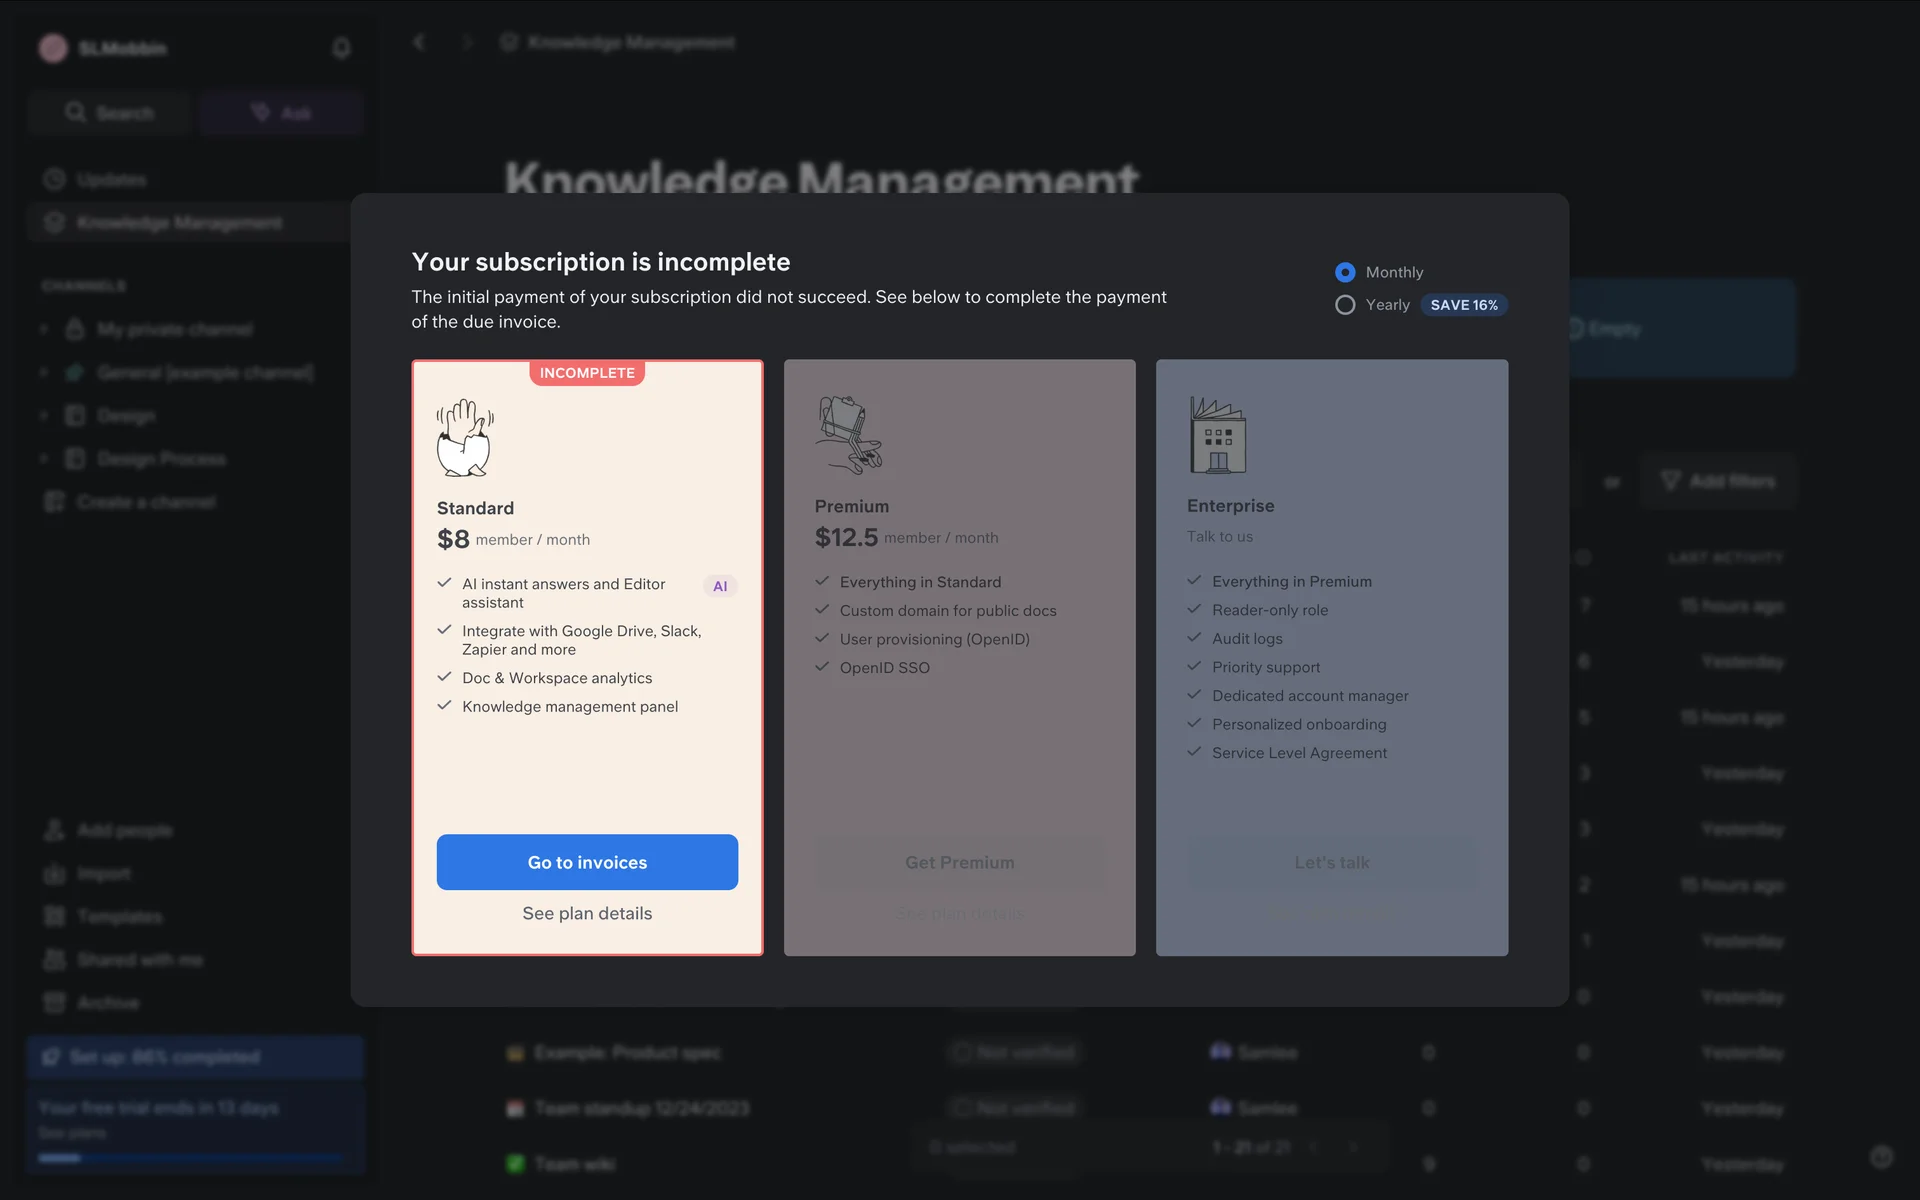Select the Yearly billing radio button
Viewport: 1920px width, 1200px height.
tap(1345, 305)
